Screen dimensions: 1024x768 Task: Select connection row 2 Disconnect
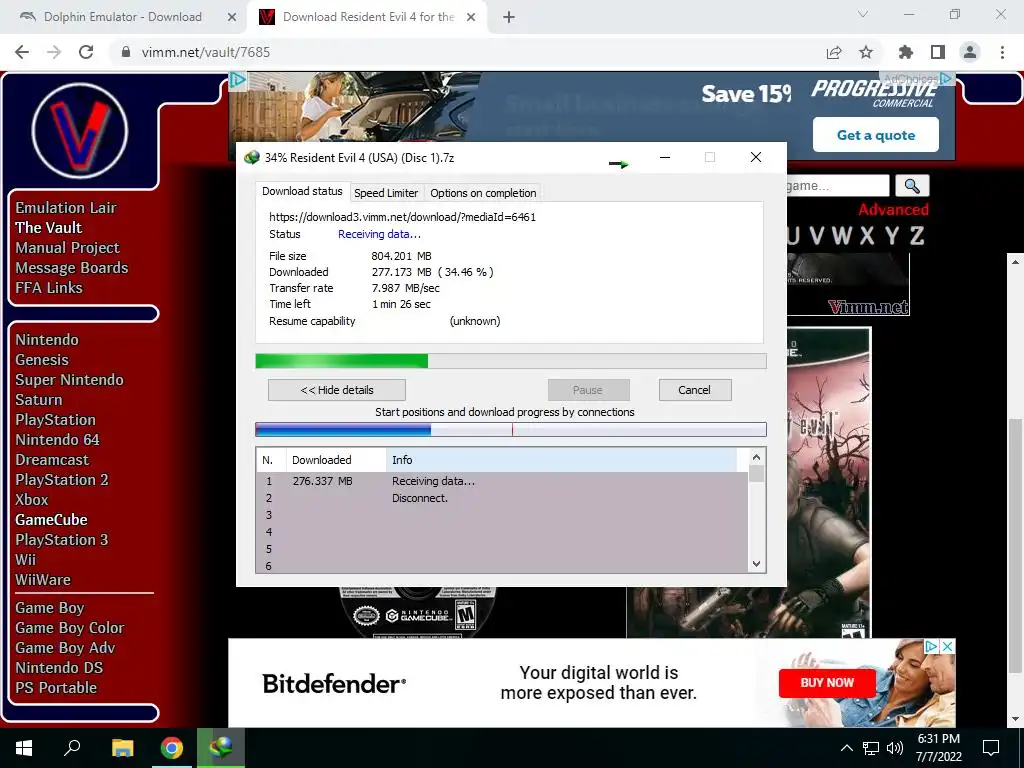point(502,498)
